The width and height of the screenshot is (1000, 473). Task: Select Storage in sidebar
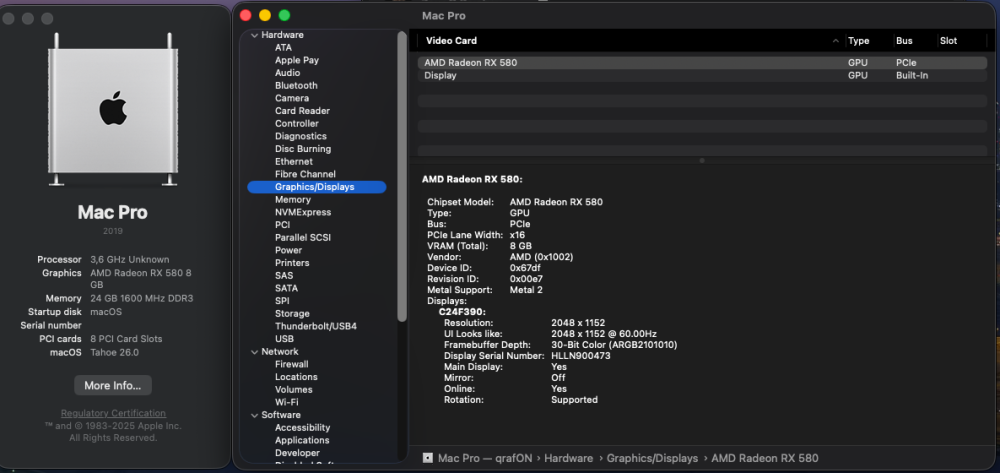point(292,314)
